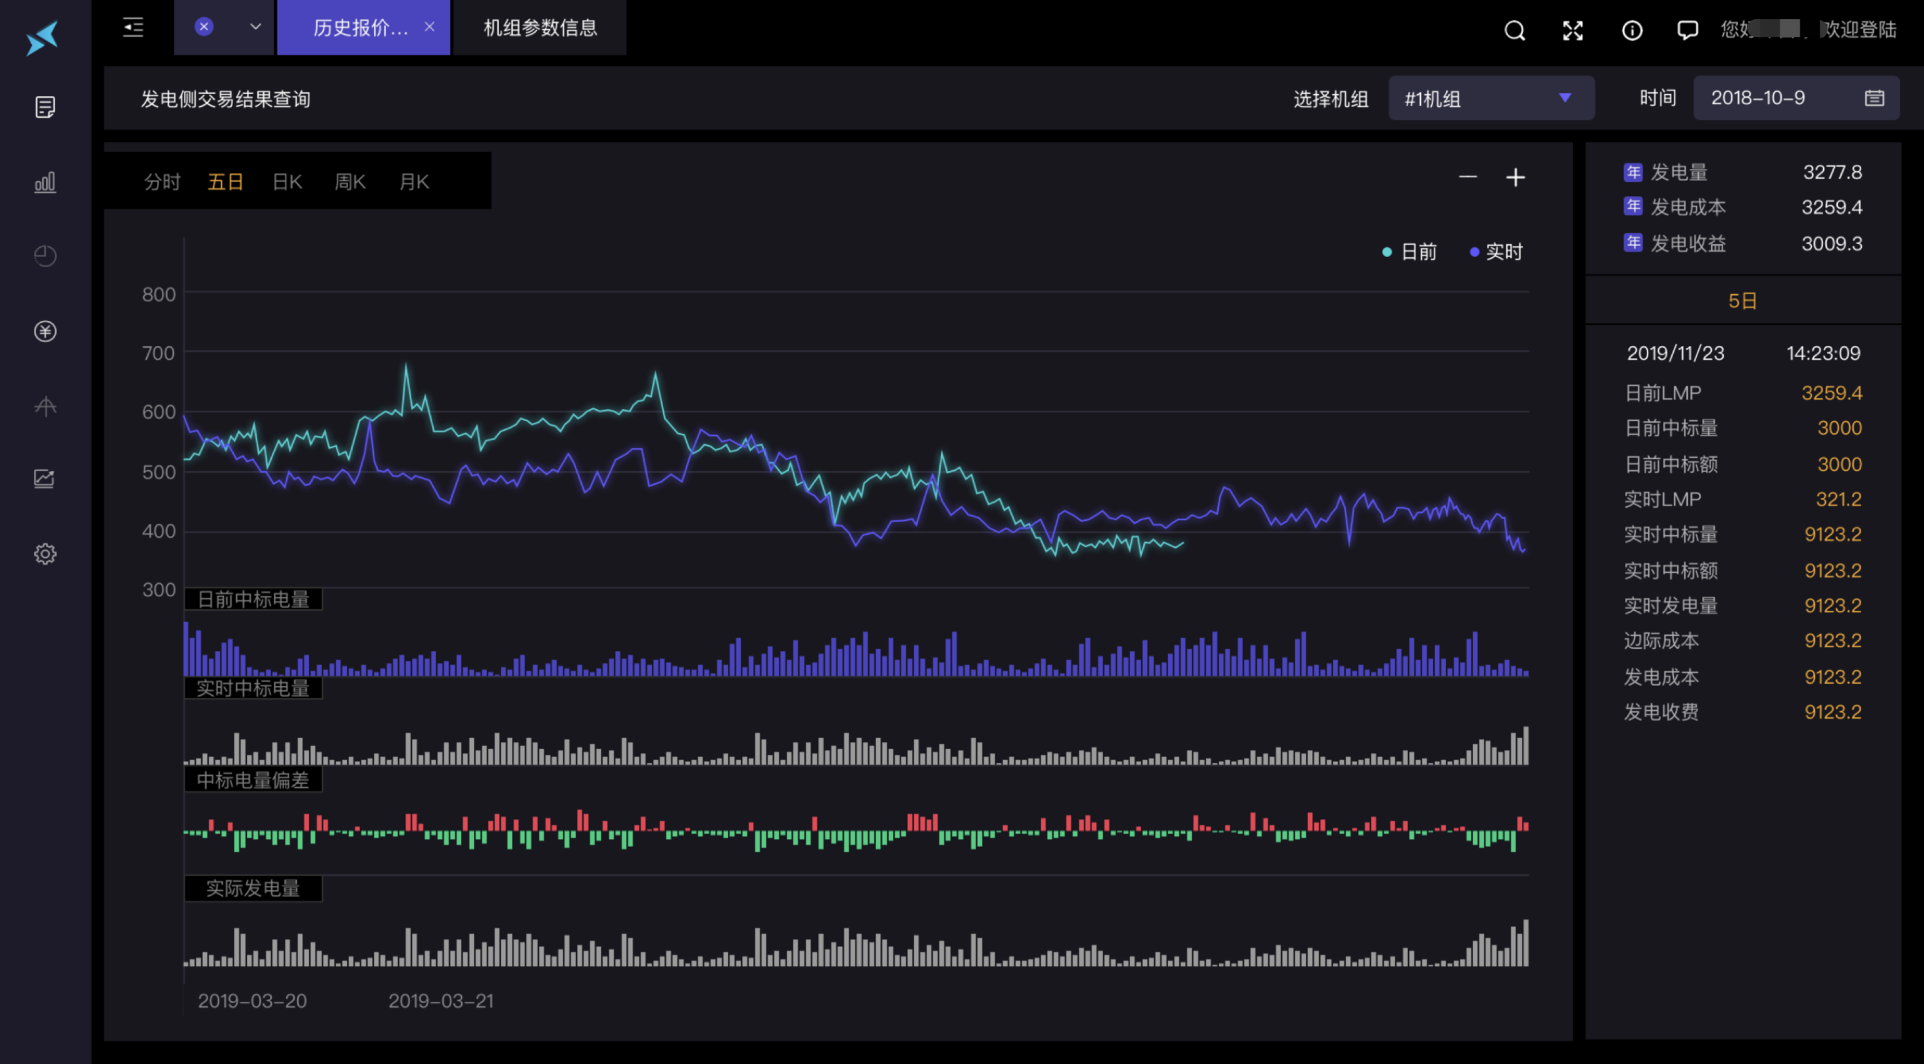Screen dimensions: 1924x1064
Task: Click the 发电收益 value 3009.3
Action: (x=1832, y=243)
